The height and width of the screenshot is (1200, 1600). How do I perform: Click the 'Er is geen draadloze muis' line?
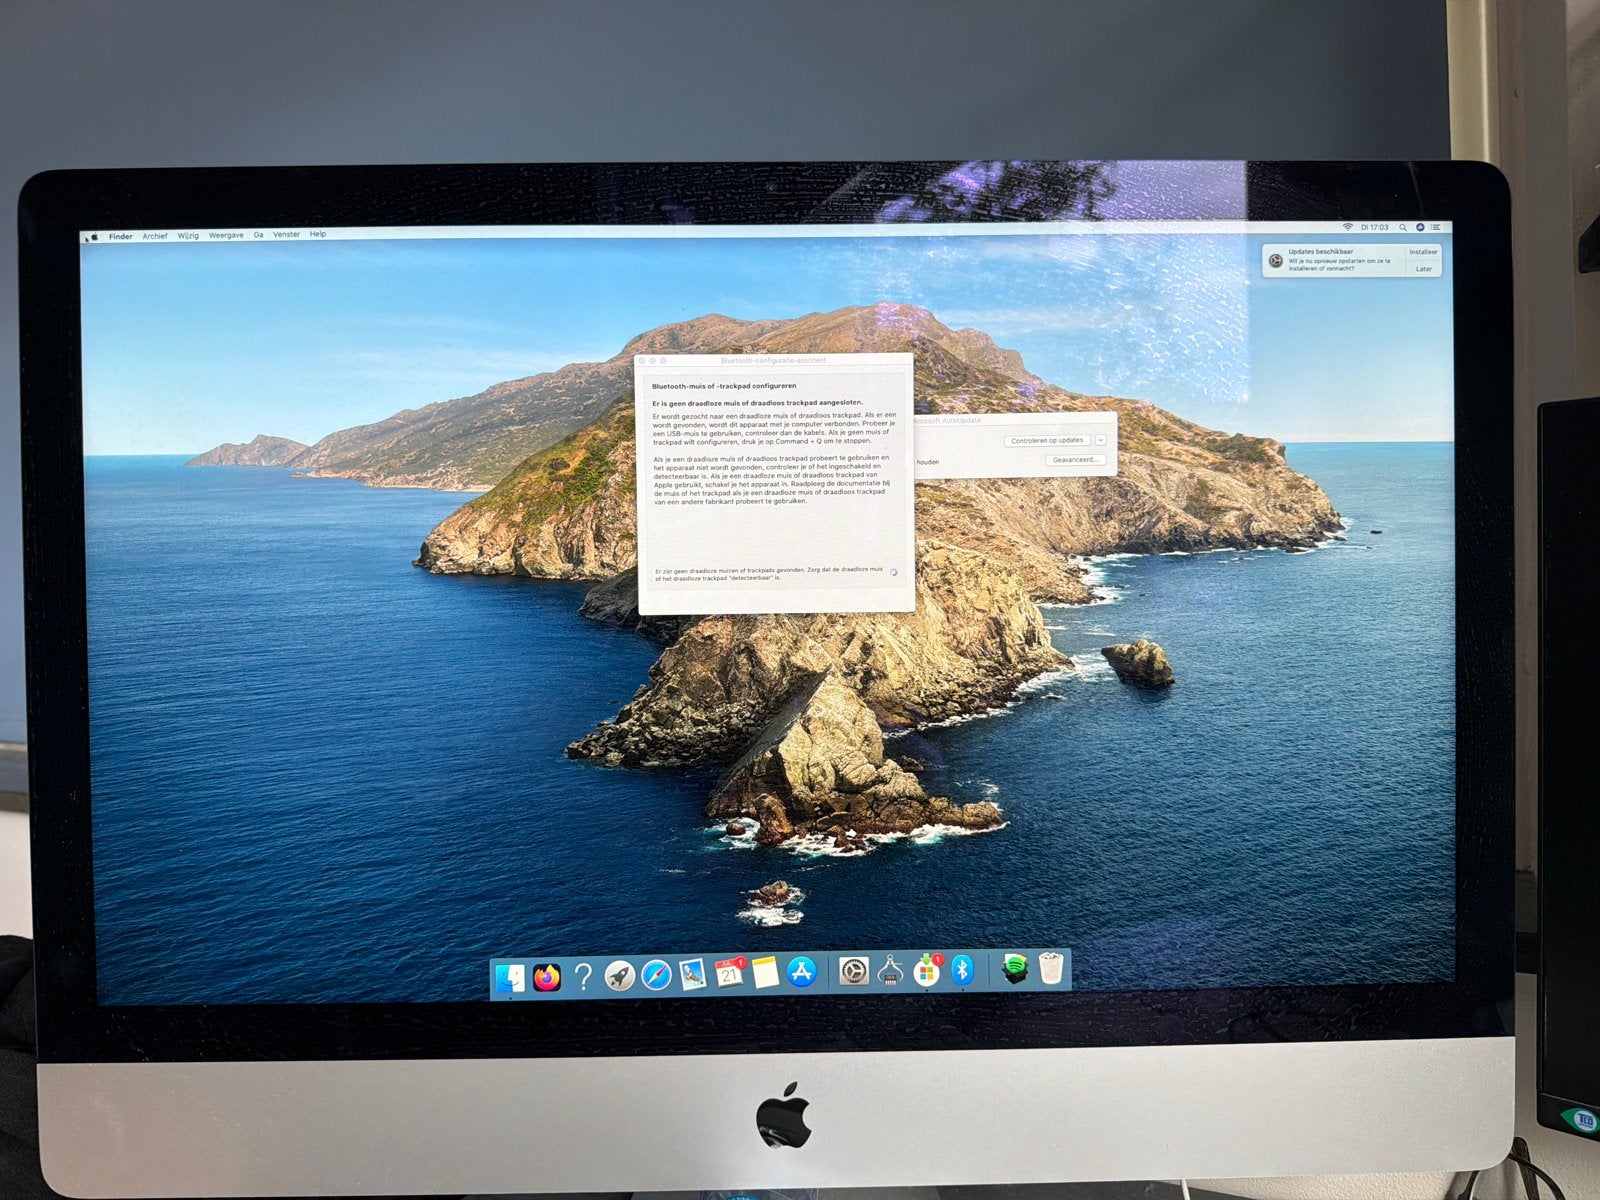coord(757,403)
